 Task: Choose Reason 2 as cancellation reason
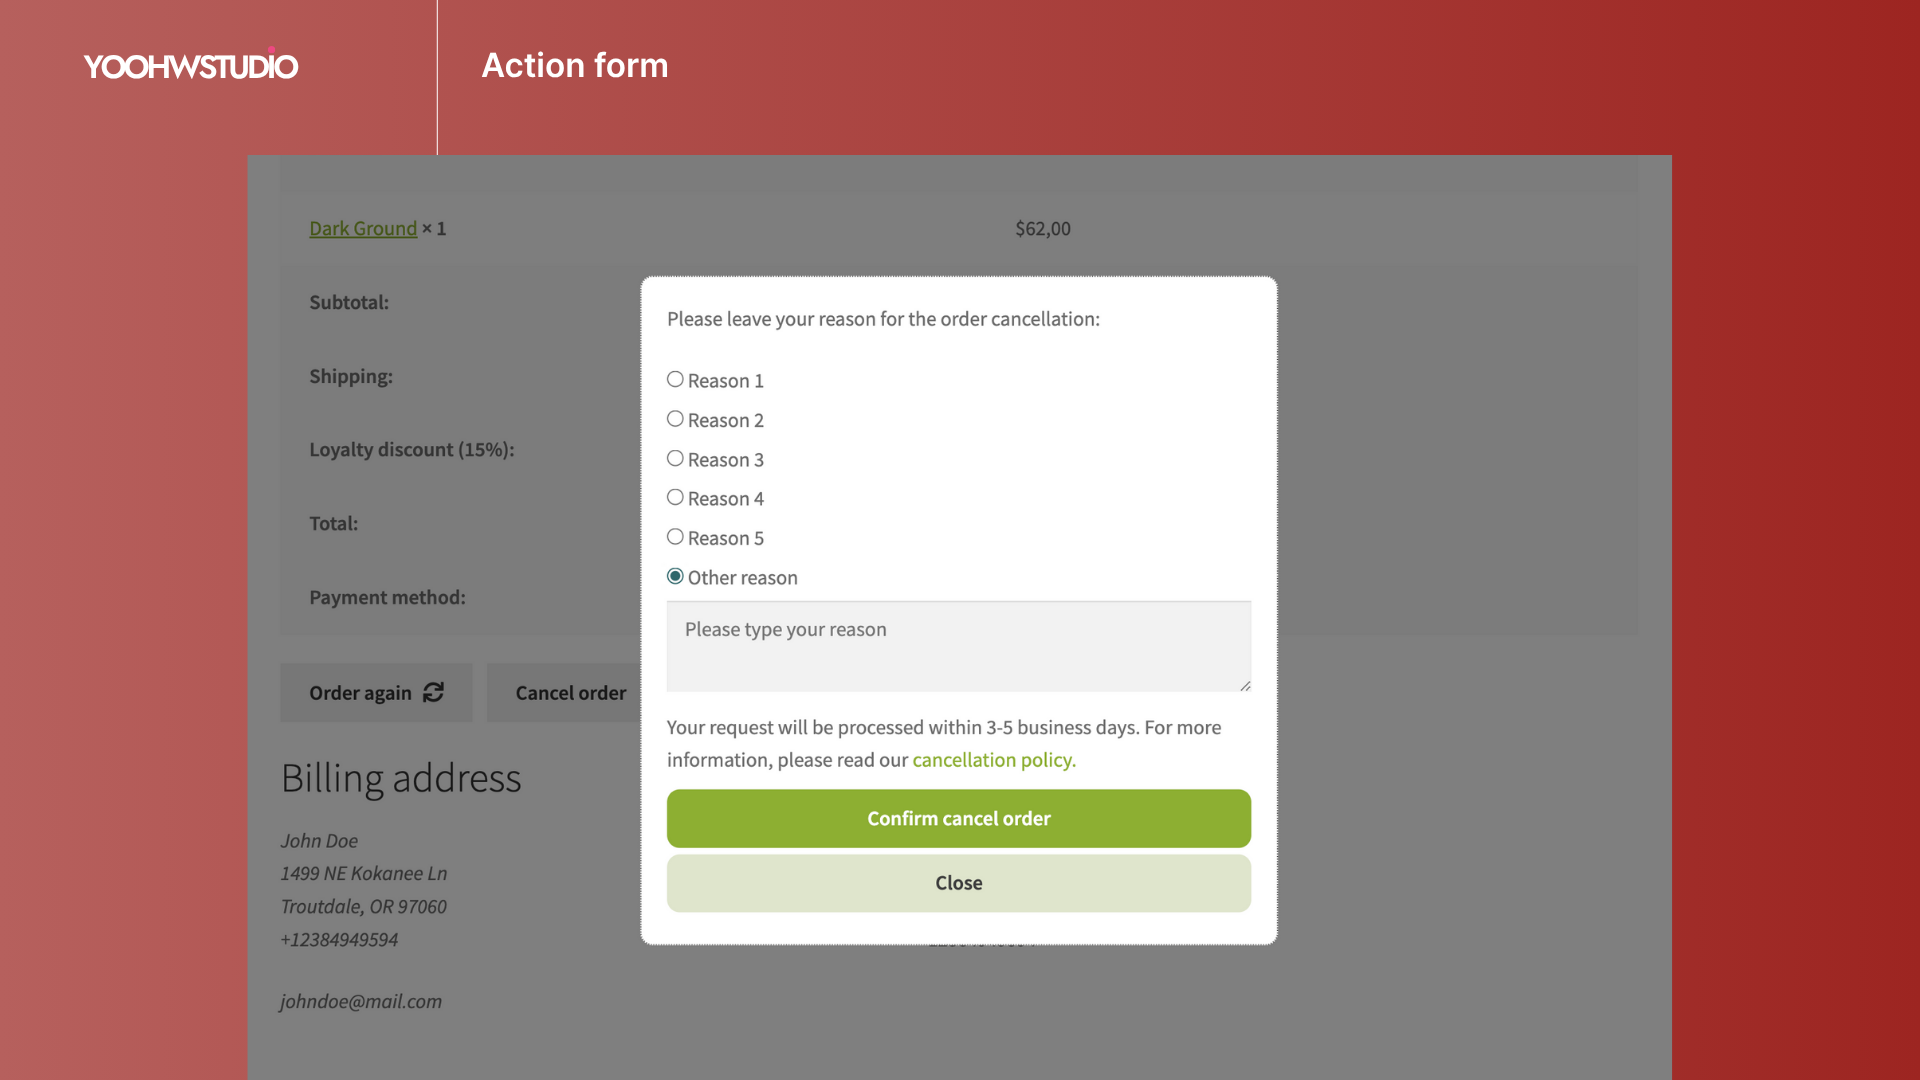pyautogui.click(x=675, y=419)
